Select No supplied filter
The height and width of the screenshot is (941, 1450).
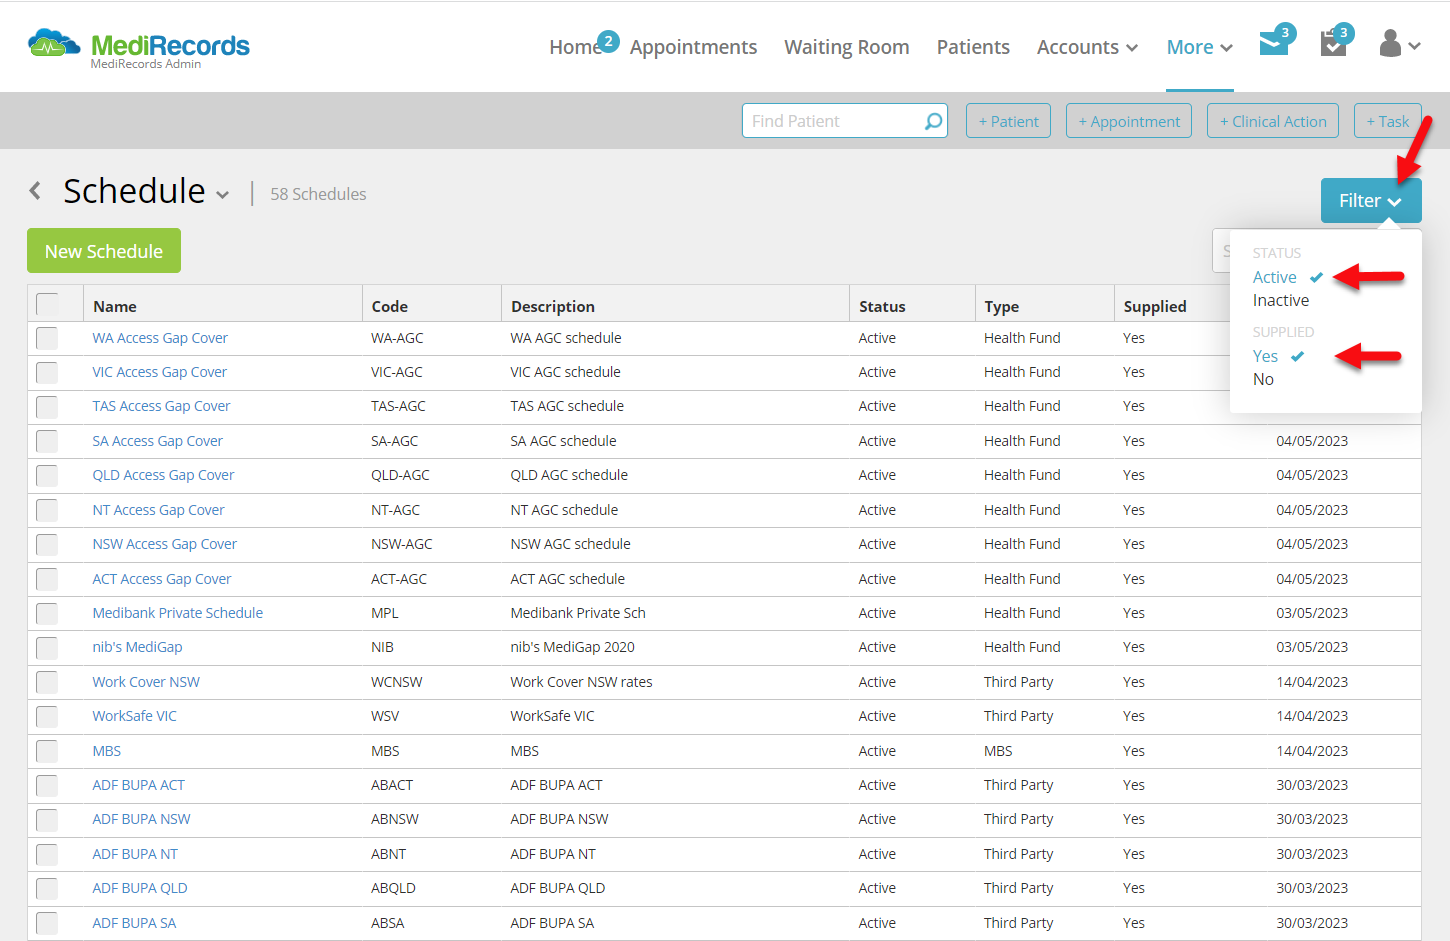[x=1263, y=379]
